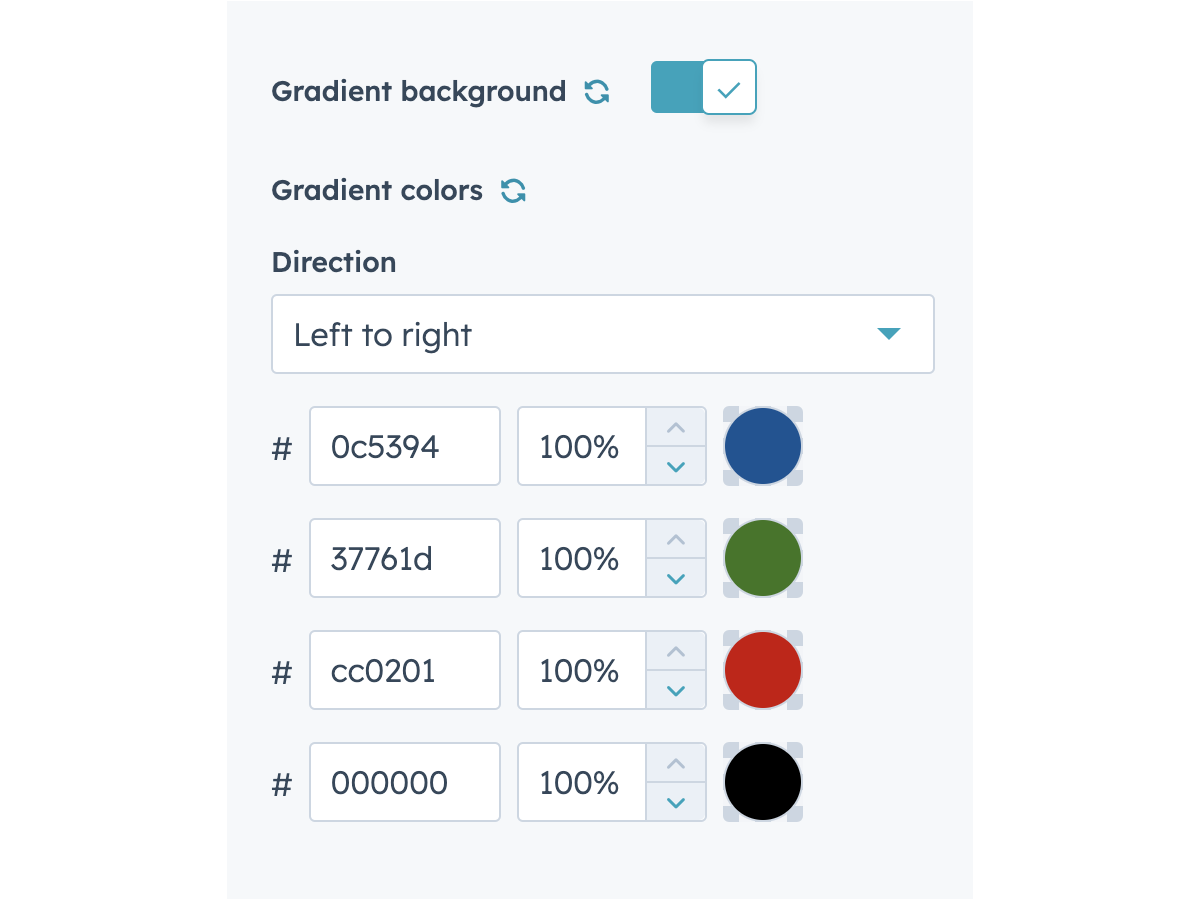Click the 100% field on the black color row
The width and height of the screenshot is (1201, 901).
click(581, 782)
